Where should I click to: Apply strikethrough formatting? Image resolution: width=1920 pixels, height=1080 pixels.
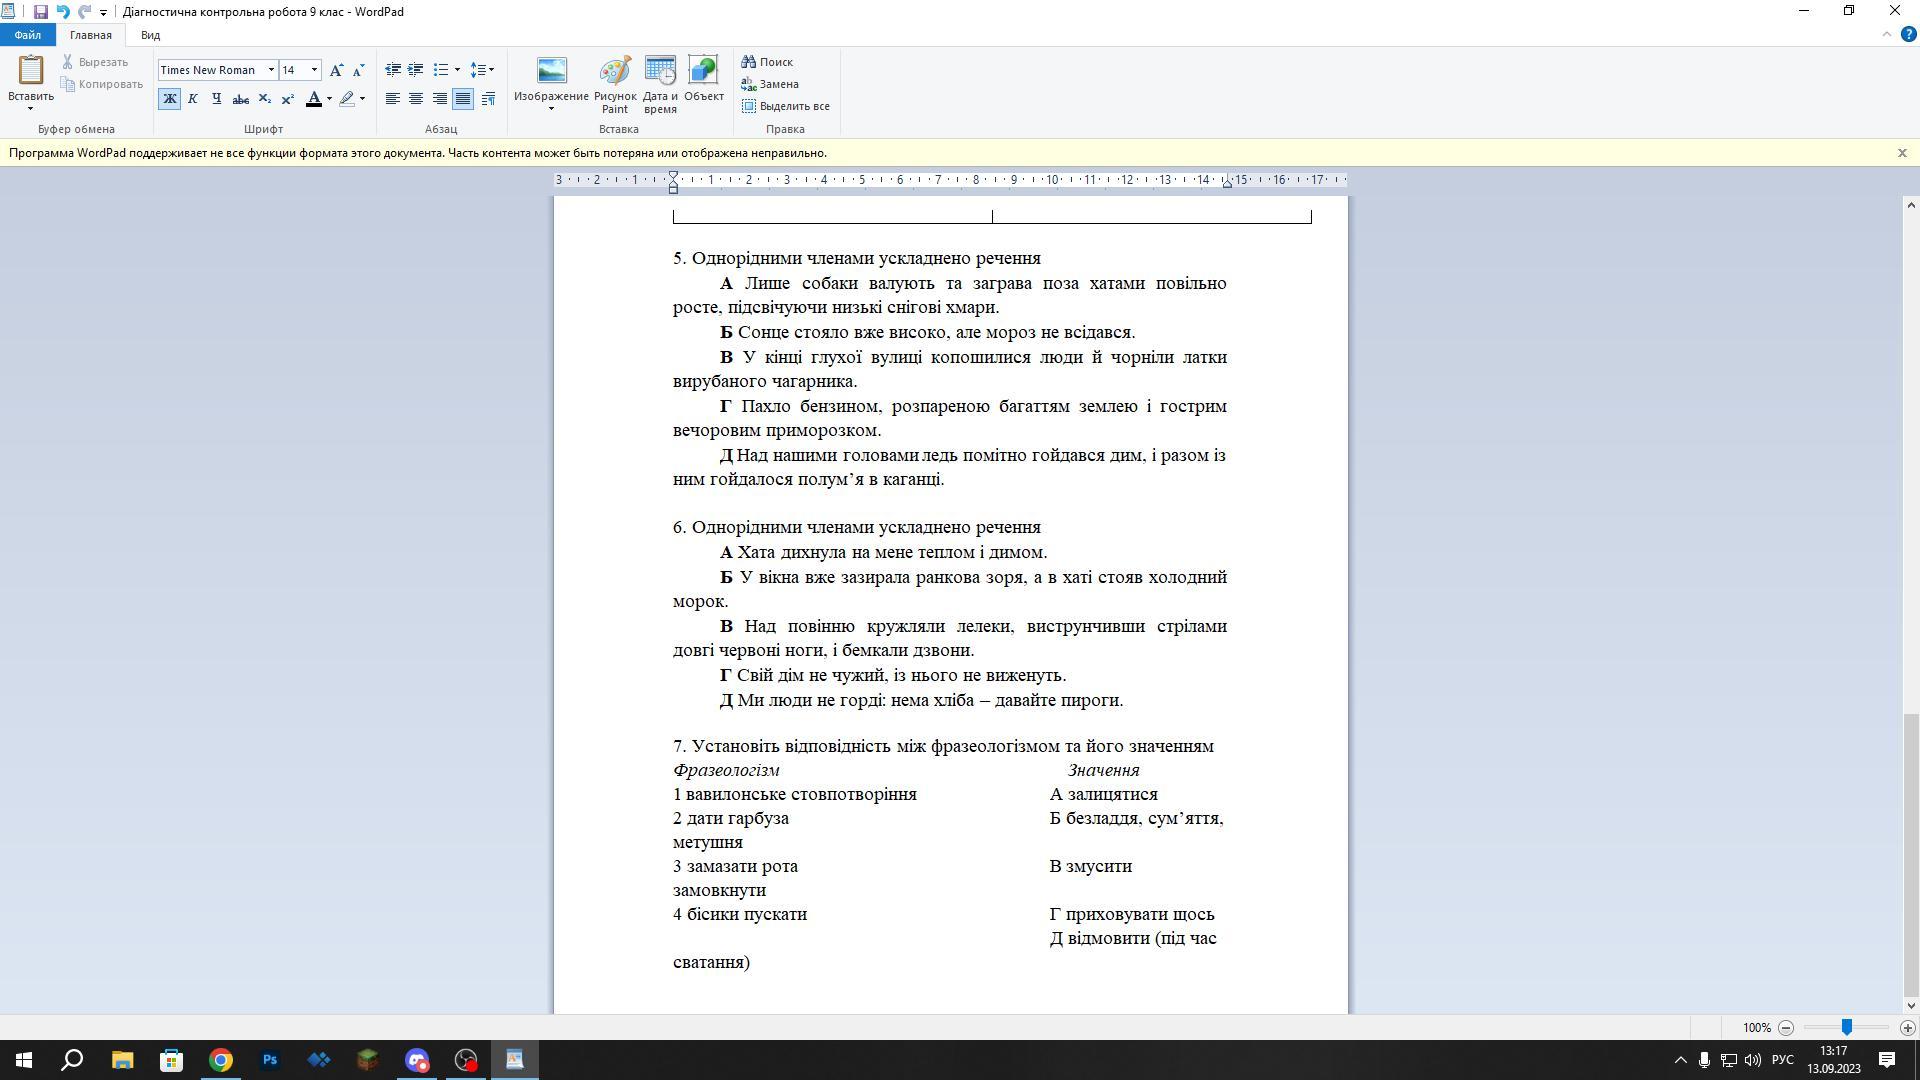pos(240,99)
